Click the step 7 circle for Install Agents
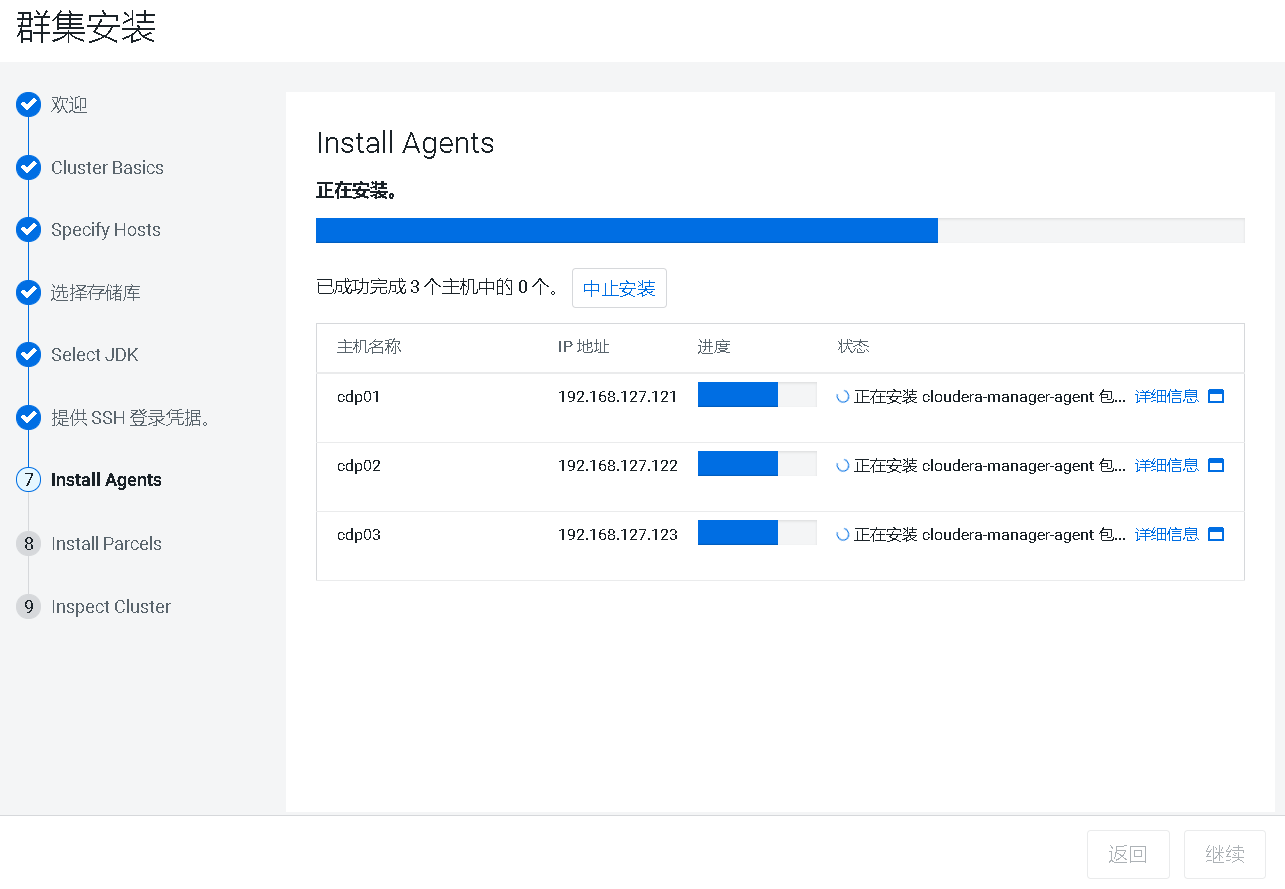 pos(28,480)
